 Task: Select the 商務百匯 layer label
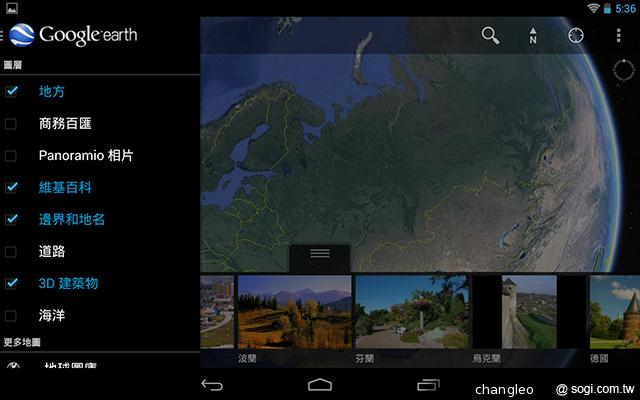(x=65, y=123)
